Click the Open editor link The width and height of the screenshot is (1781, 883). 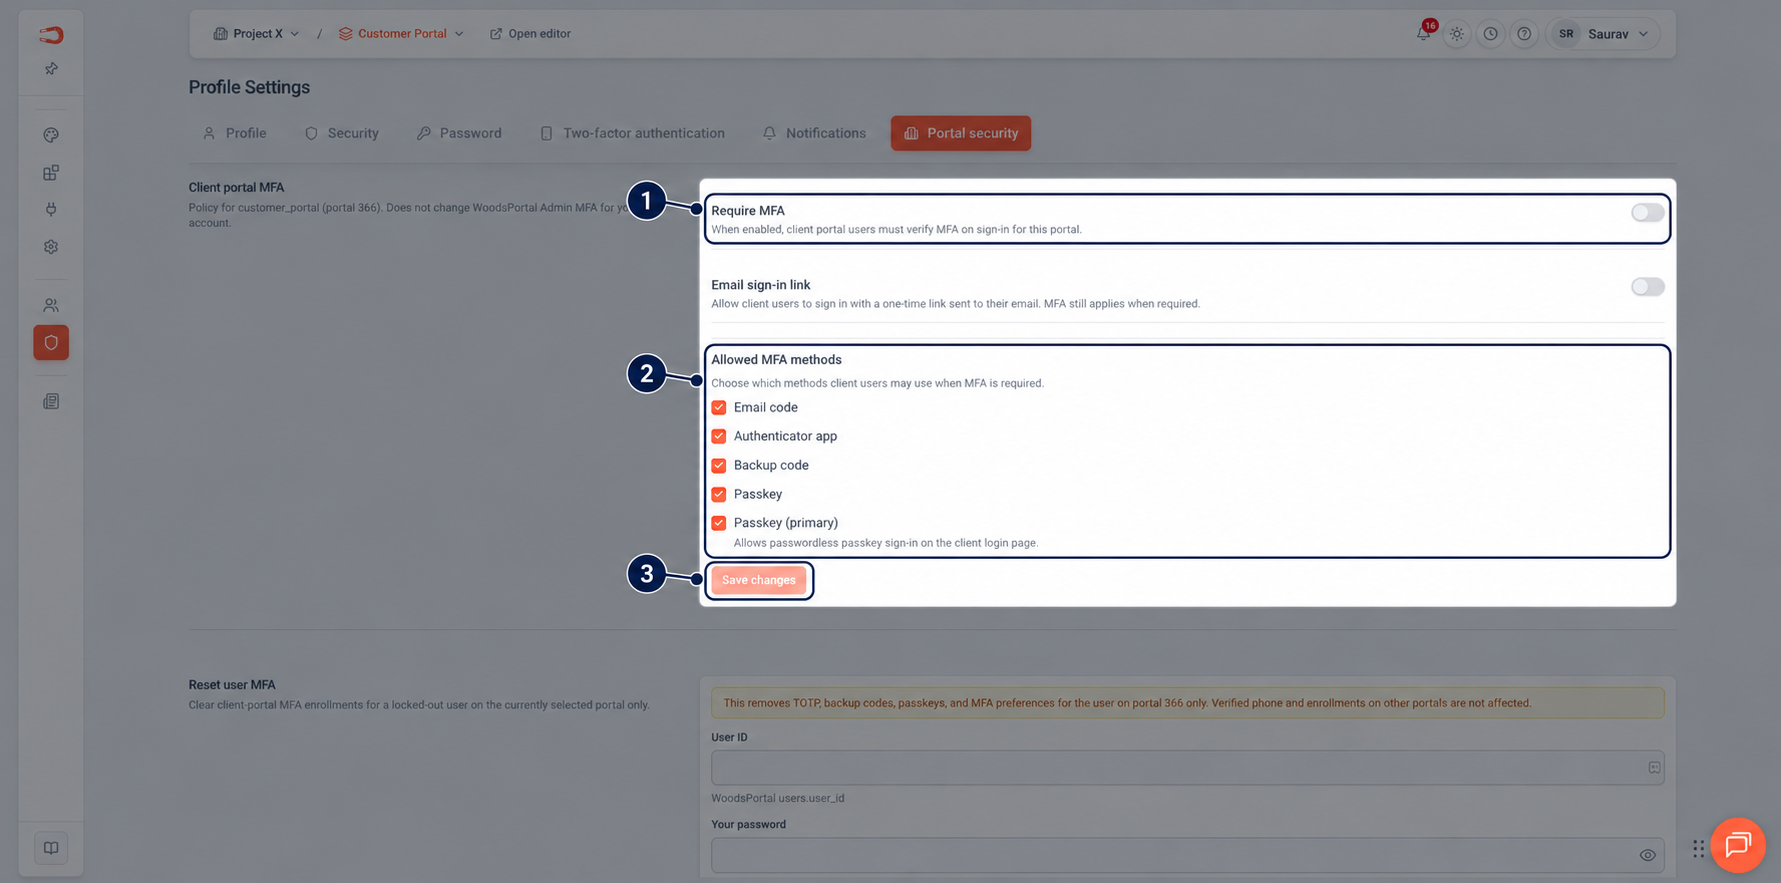point(530,34)
